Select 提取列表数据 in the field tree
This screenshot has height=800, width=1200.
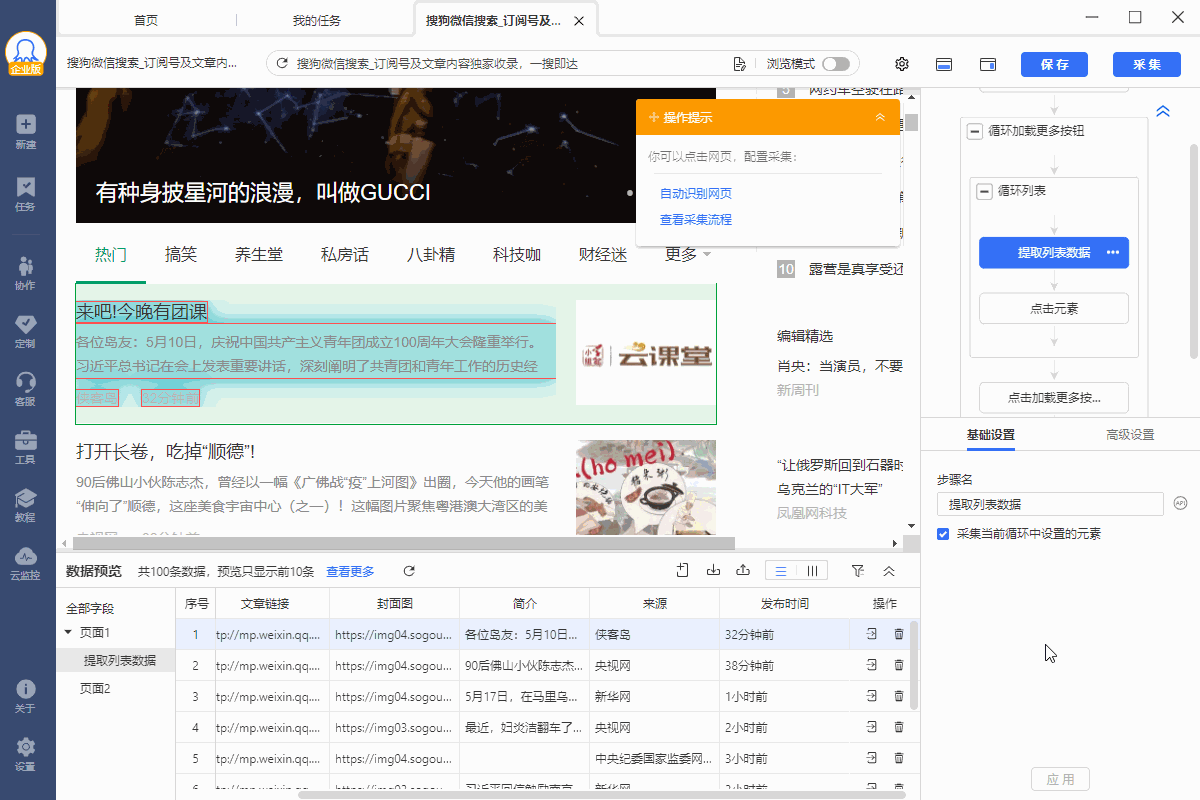(x=120, y=661)
